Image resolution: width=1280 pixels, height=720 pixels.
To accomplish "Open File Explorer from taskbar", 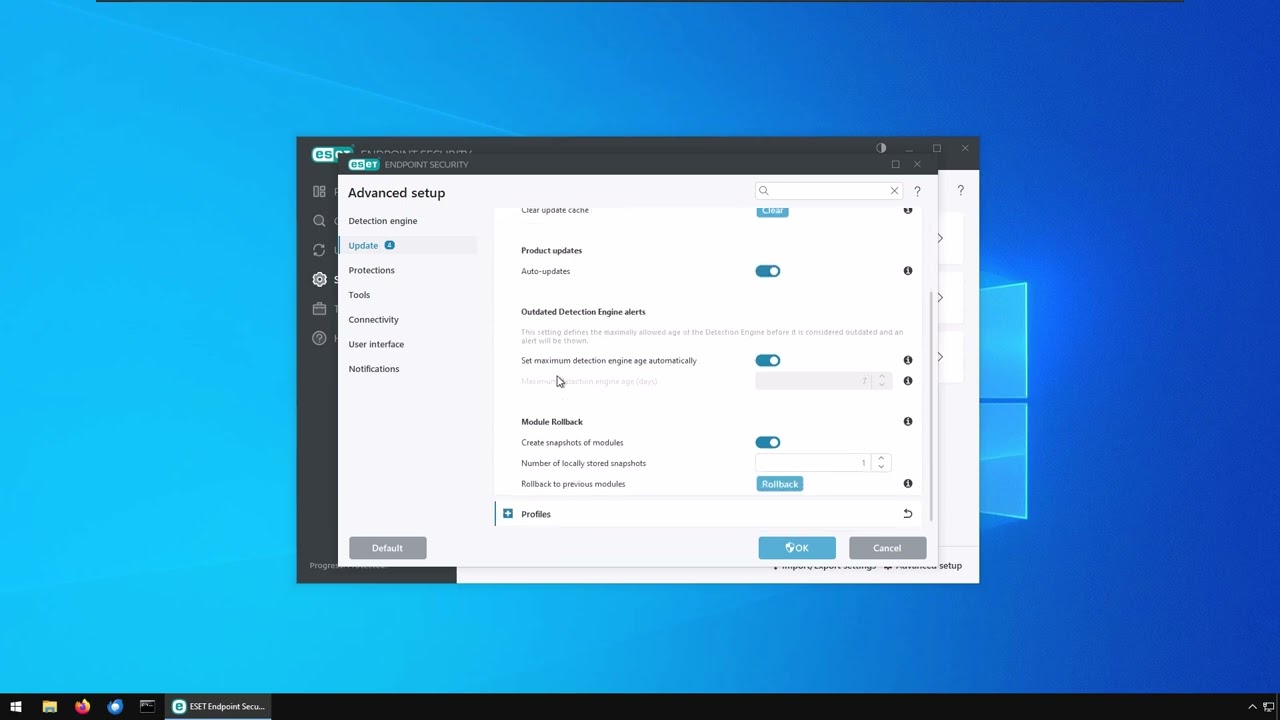I will 49,707.
